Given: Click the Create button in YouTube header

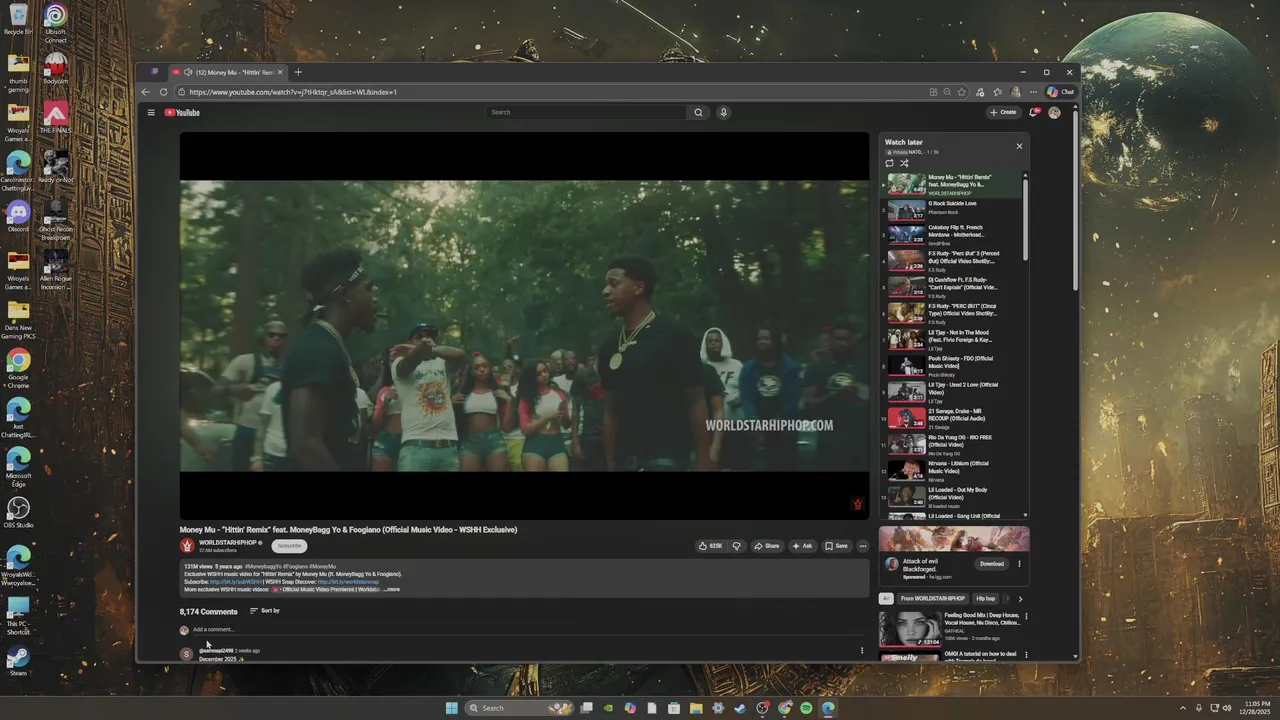Looking at the screenshot, I should click(1004, 112).
